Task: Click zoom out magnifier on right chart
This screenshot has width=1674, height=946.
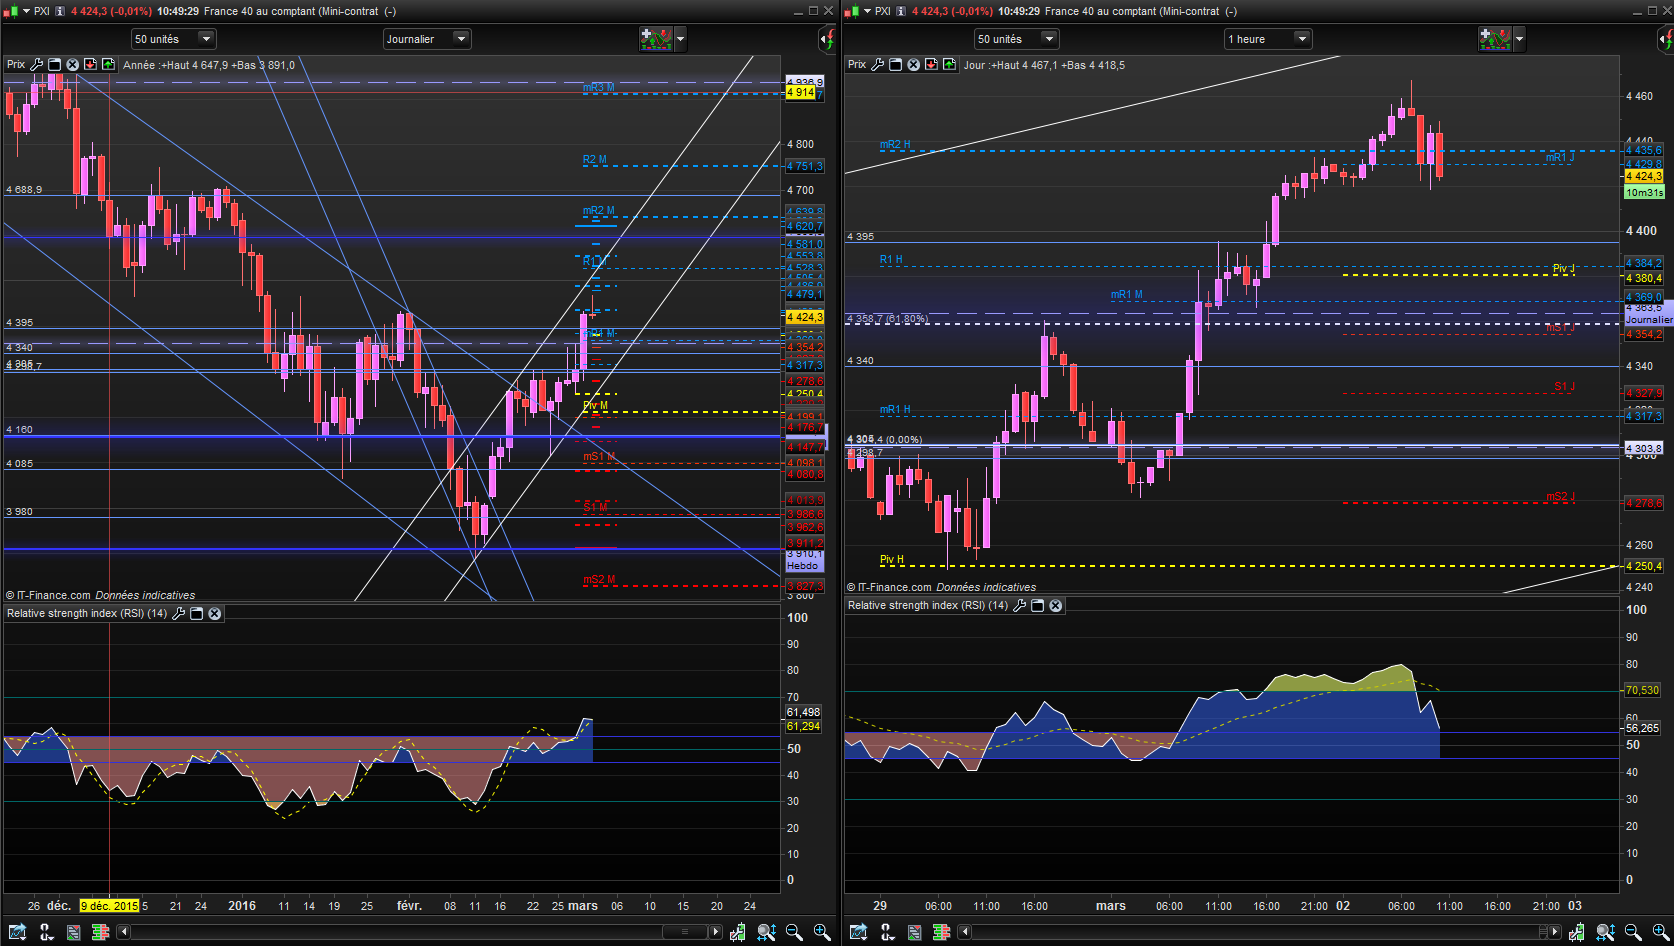Action: (1632, 932)
